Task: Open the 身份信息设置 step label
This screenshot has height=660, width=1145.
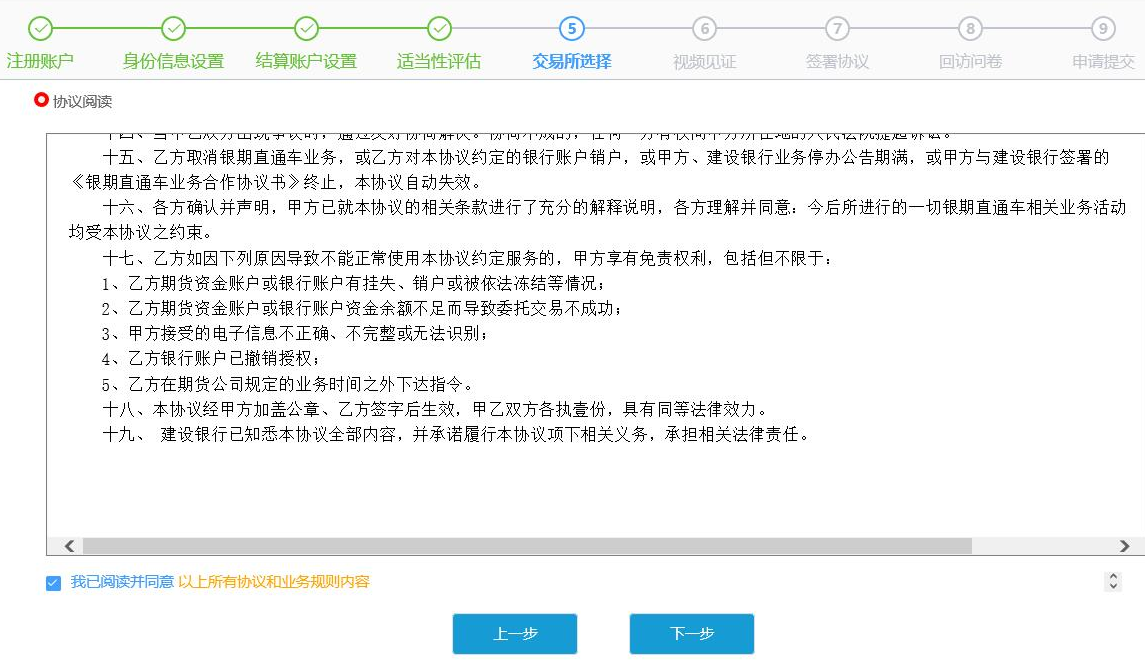Action: [x=174, y=61]
